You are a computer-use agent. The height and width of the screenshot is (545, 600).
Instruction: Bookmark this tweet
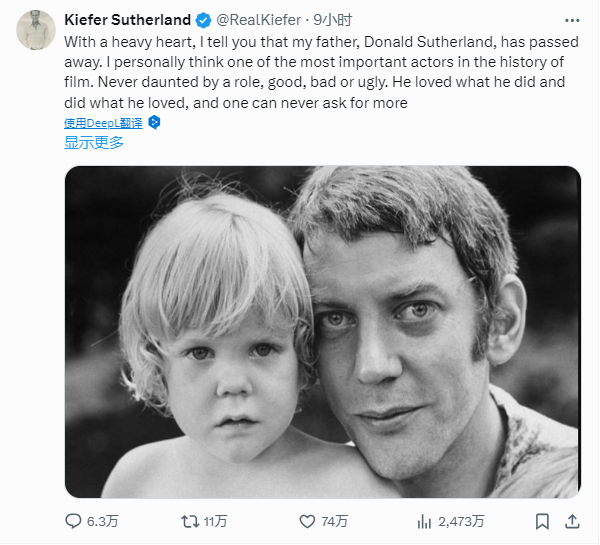click(542, 521)
